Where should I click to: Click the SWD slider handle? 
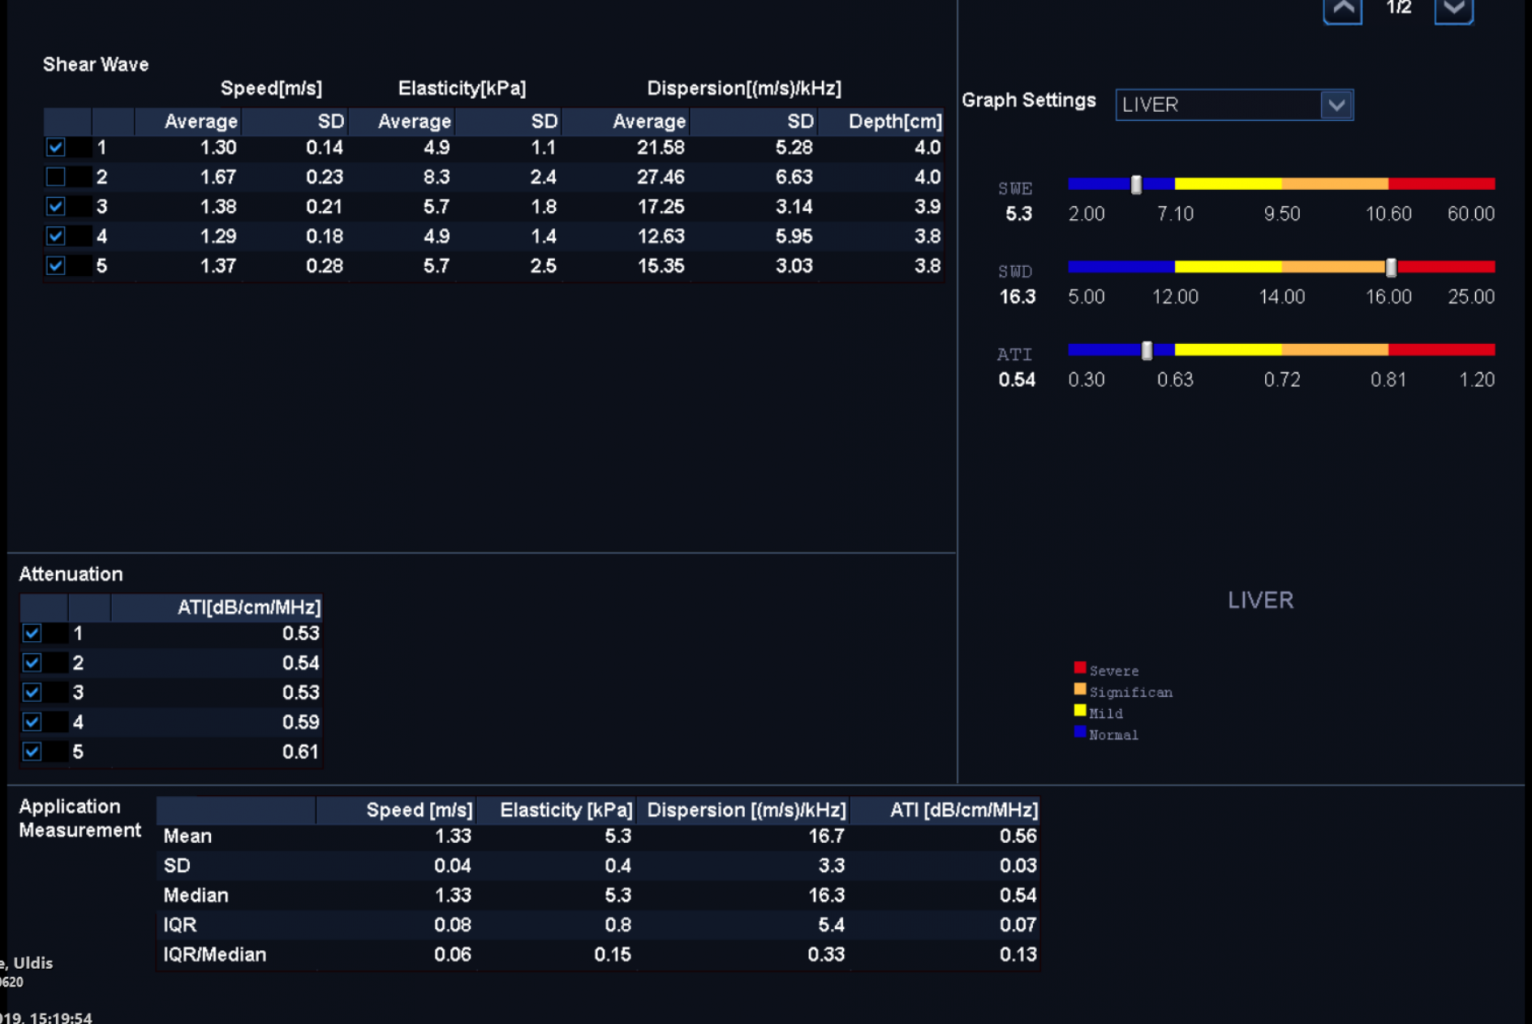tap(1391, 267)
